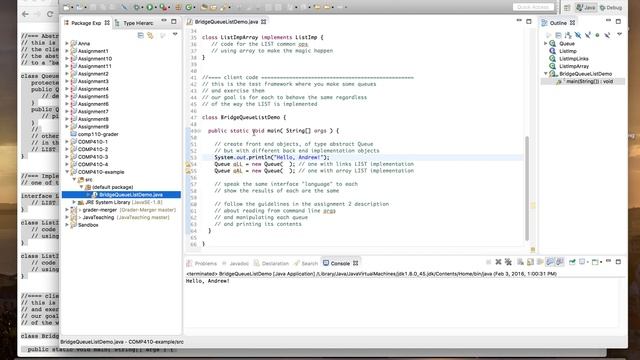Click Remove Launch X icon in Console

(x=498, y=262)
